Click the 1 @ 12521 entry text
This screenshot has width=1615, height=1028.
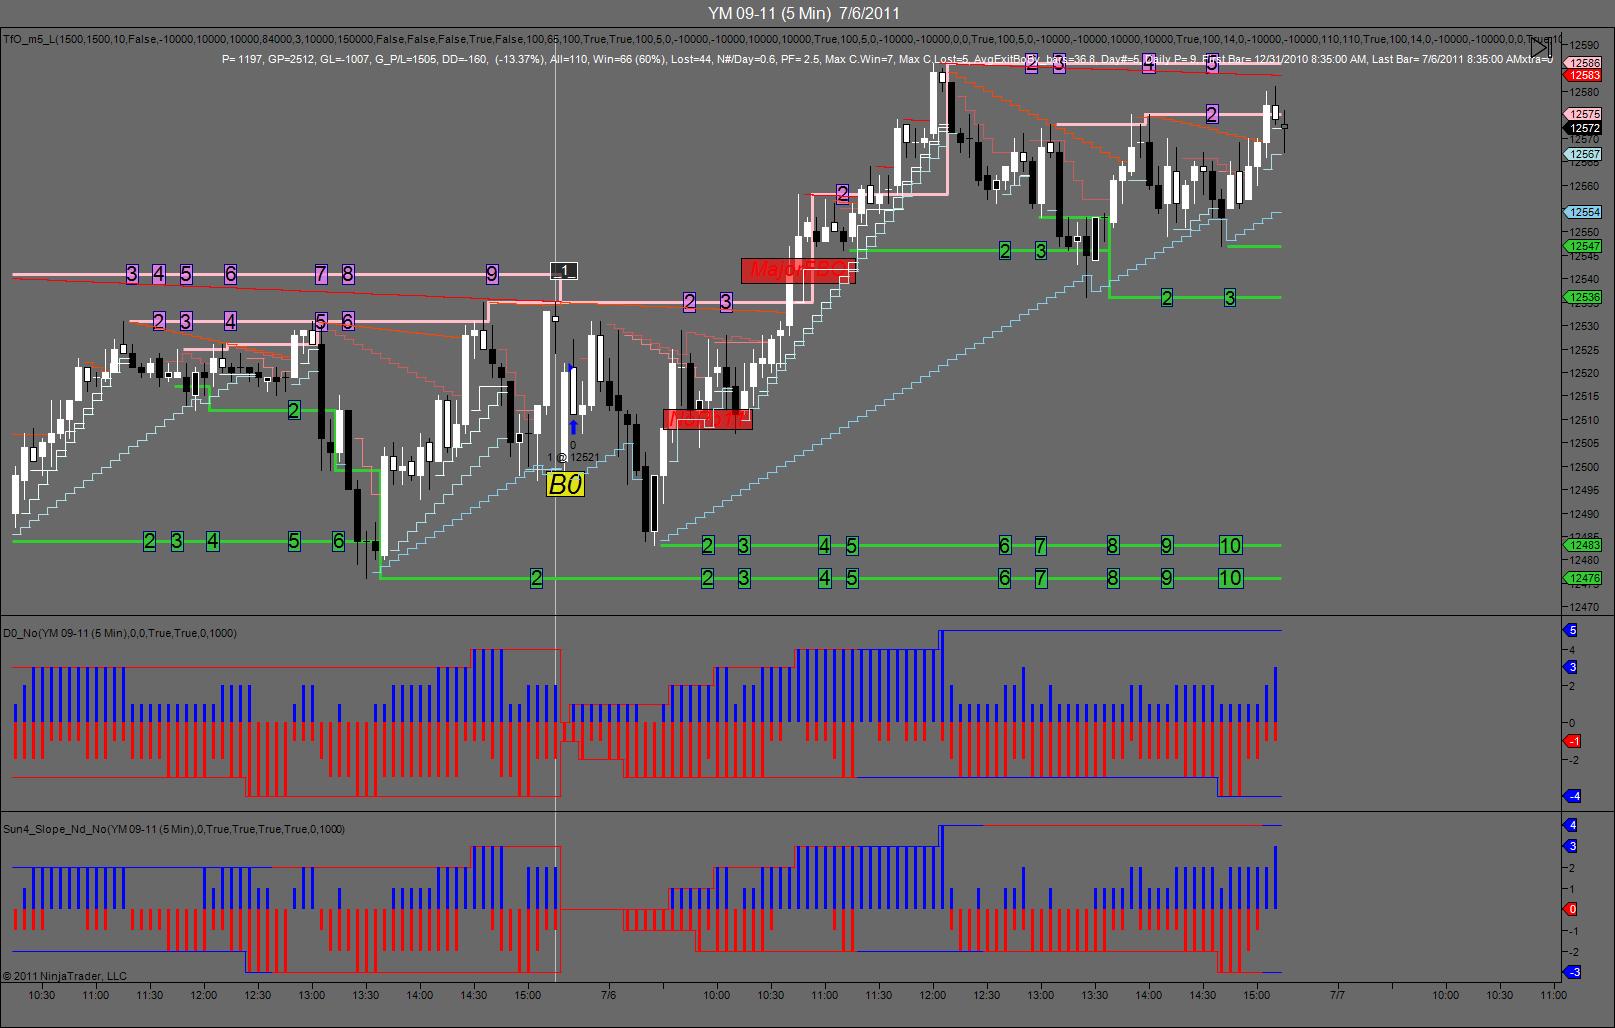pos(573,457)
